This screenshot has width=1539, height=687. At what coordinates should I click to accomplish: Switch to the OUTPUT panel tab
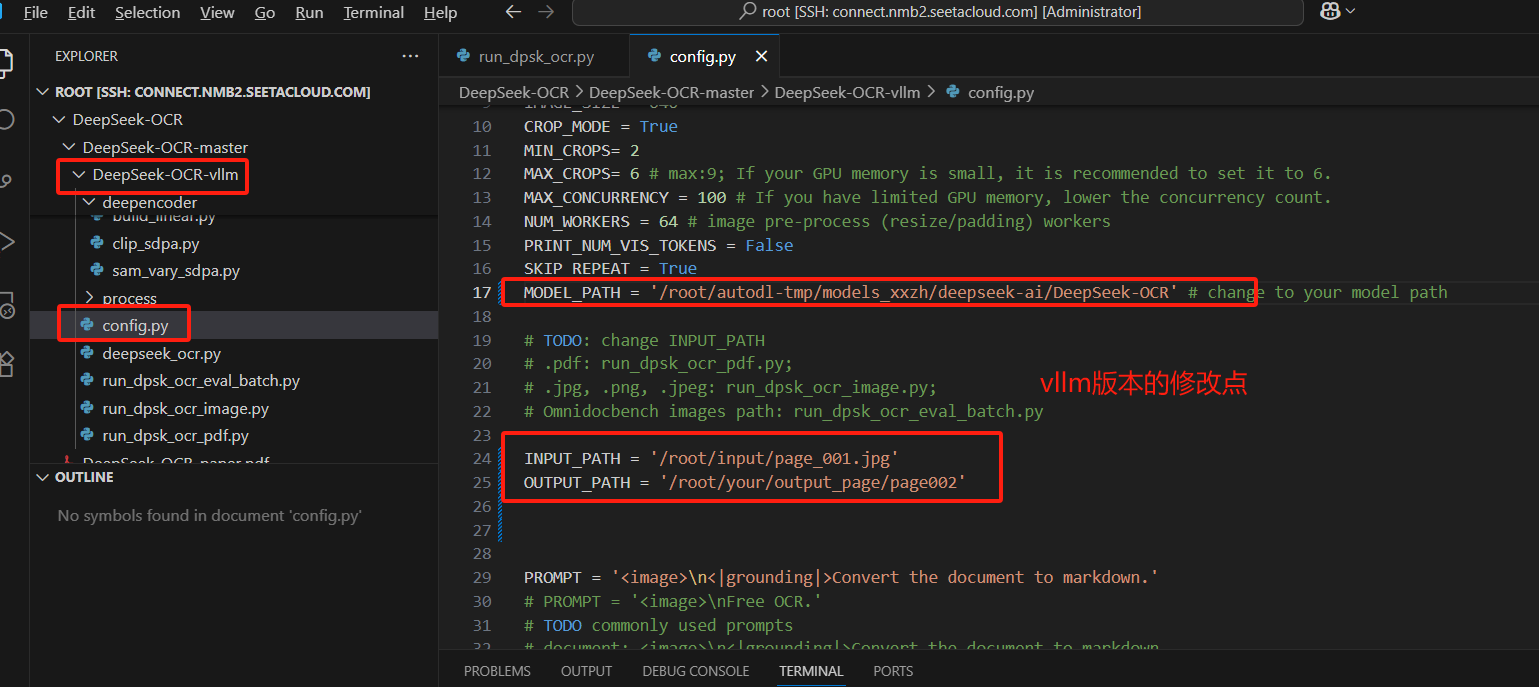(x=586, y=671)
